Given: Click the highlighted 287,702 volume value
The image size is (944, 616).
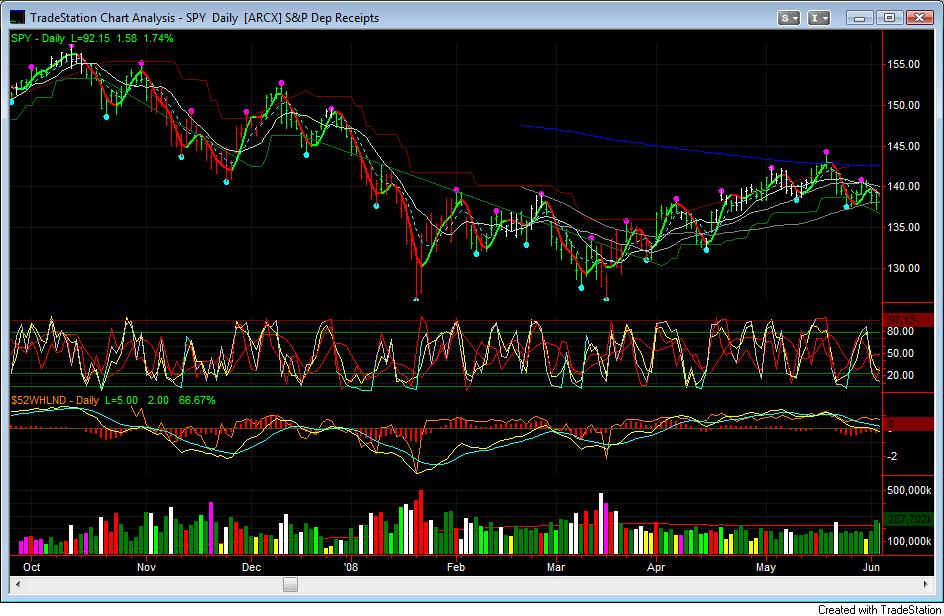Looking at the screenshot, I should [x=909, y=519].
